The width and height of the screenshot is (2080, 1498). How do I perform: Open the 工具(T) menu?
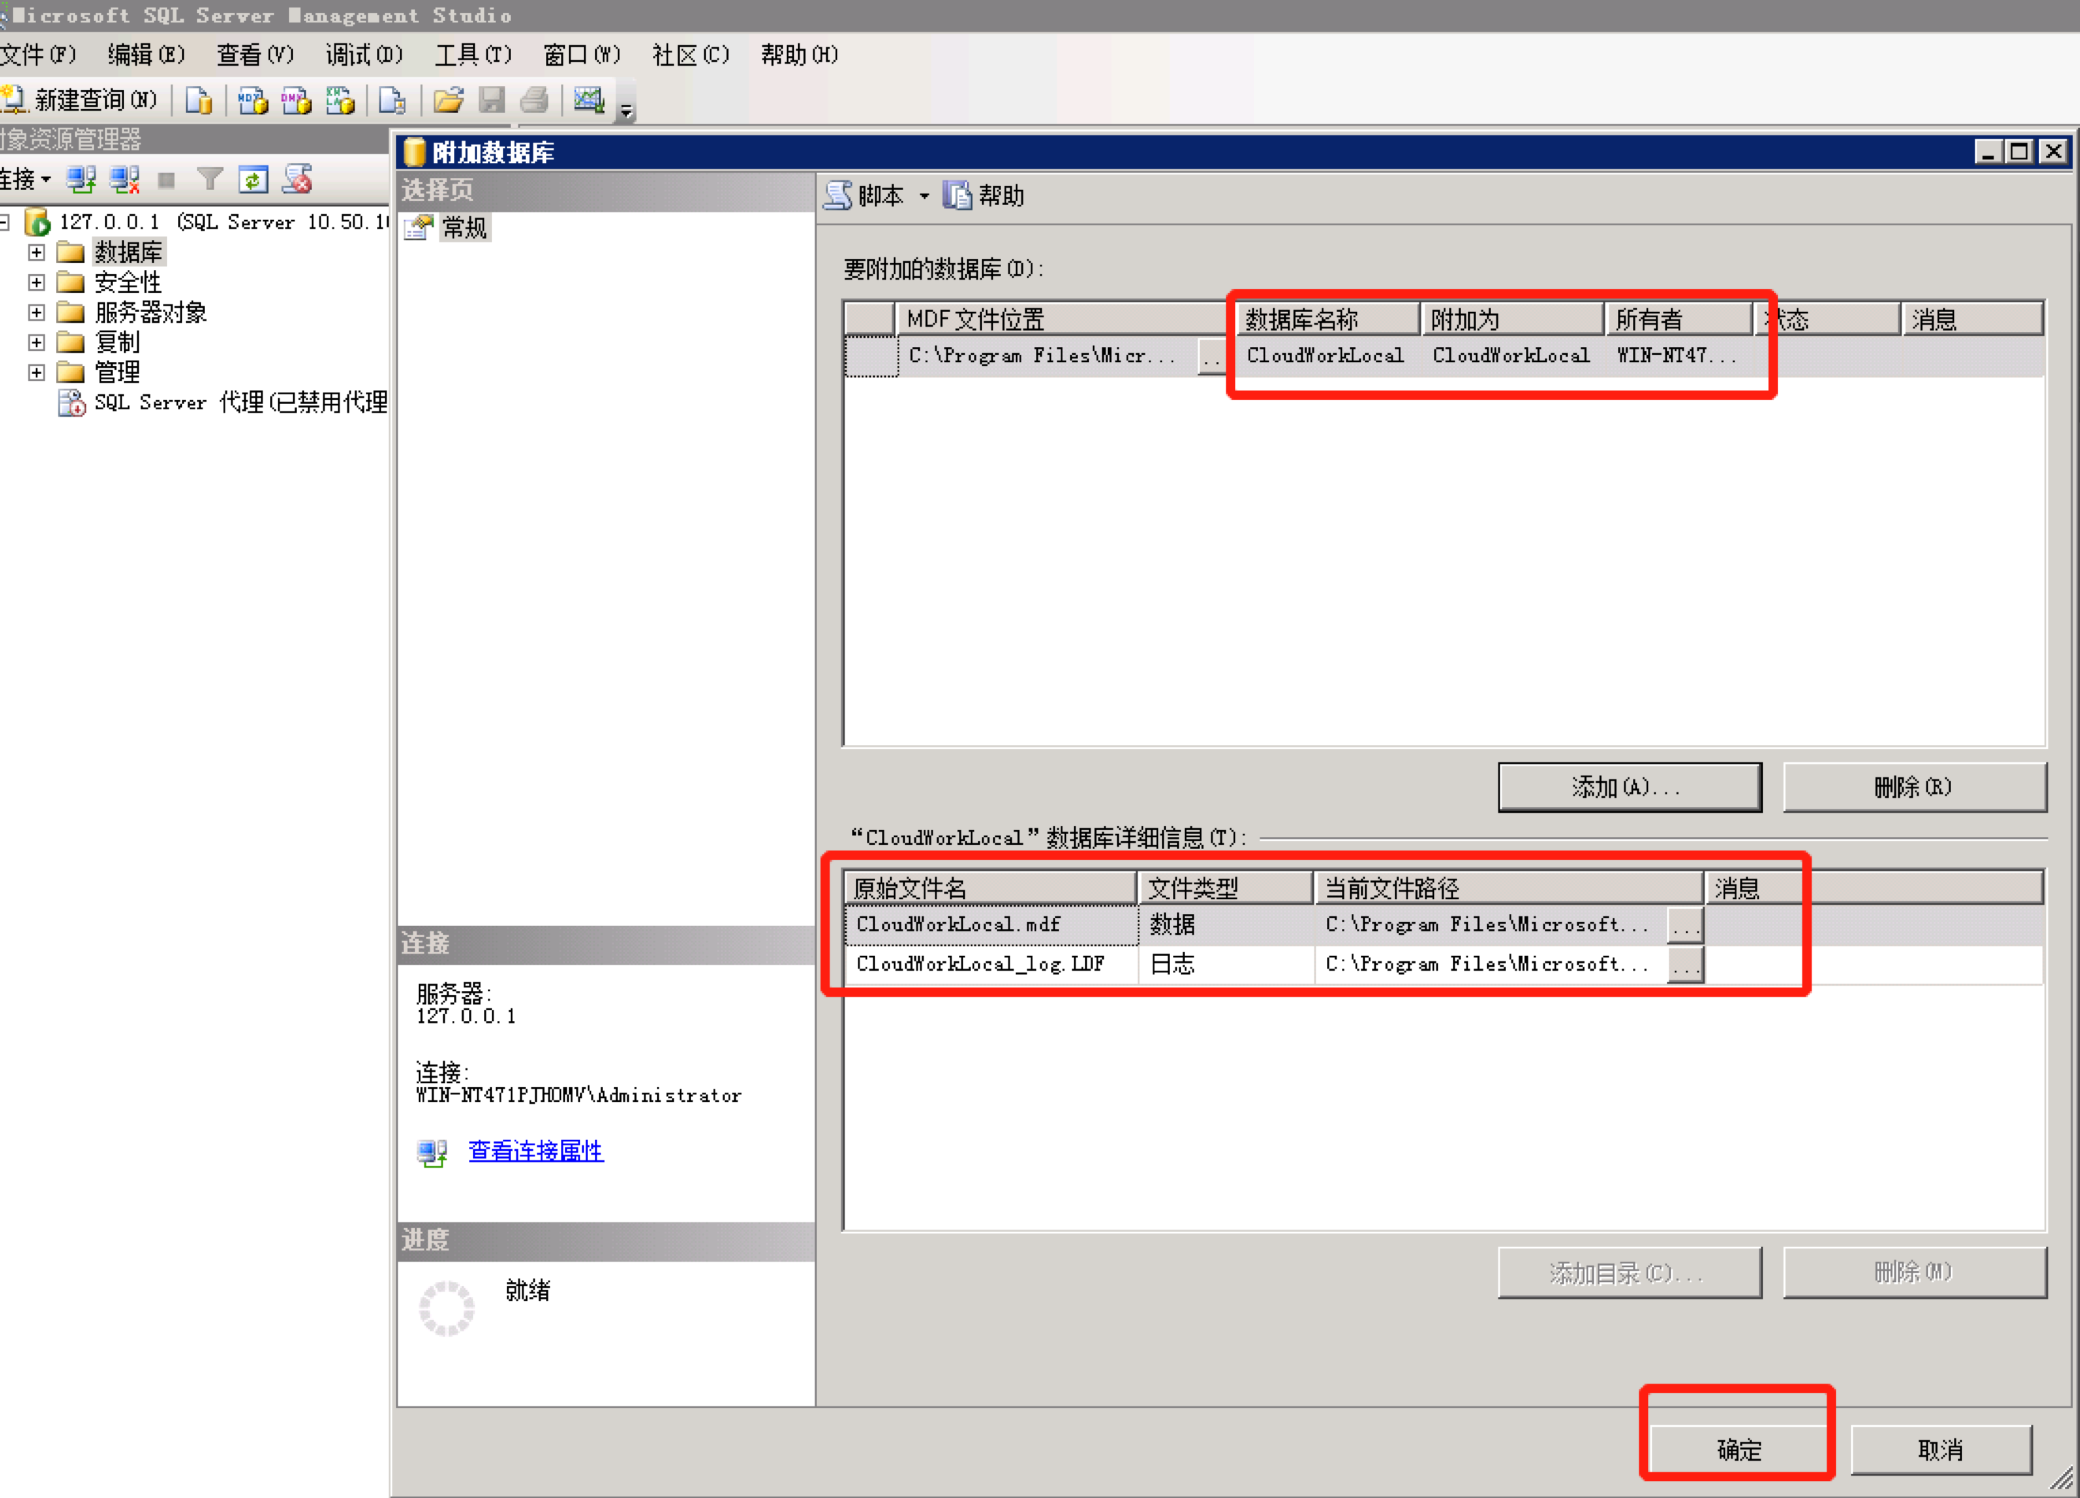pos(473,54)
